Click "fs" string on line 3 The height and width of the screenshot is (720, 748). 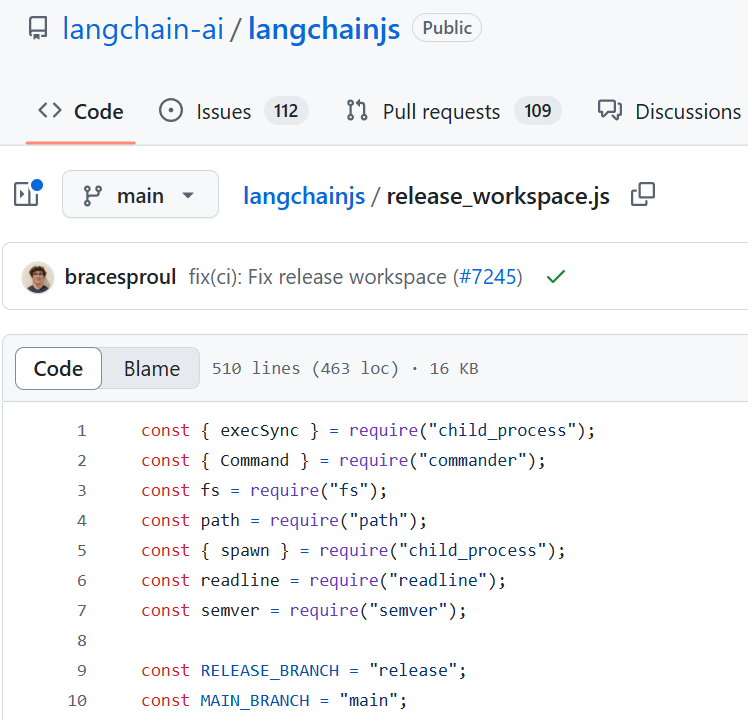pos(349,490)
